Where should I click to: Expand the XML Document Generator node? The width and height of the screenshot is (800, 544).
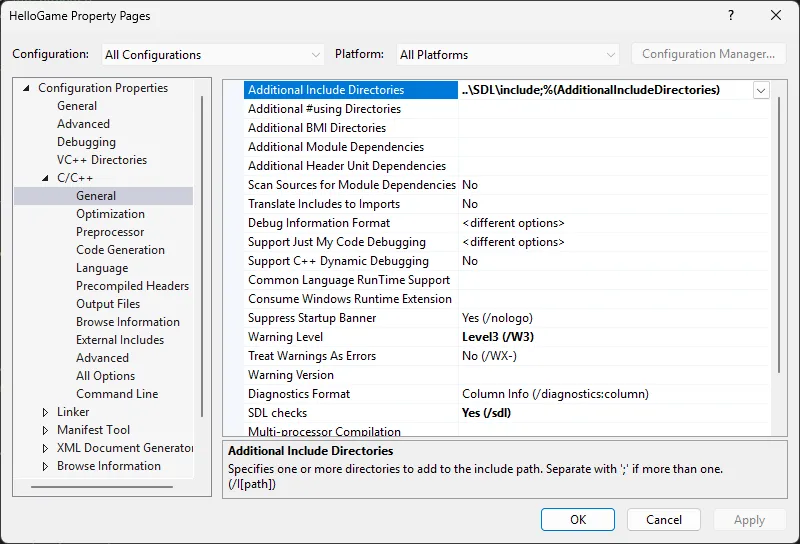point(46,448)
